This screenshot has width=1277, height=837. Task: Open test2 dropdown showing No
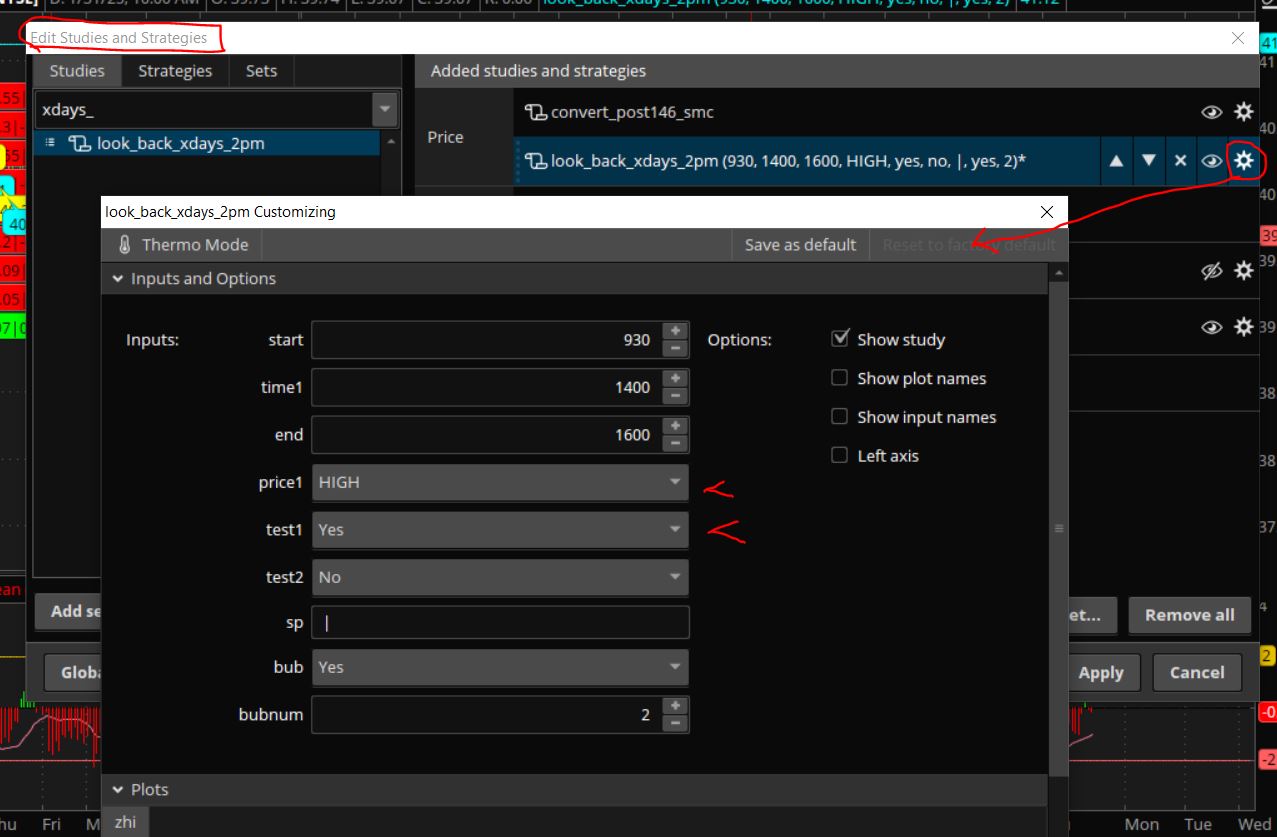click(500, 577)
